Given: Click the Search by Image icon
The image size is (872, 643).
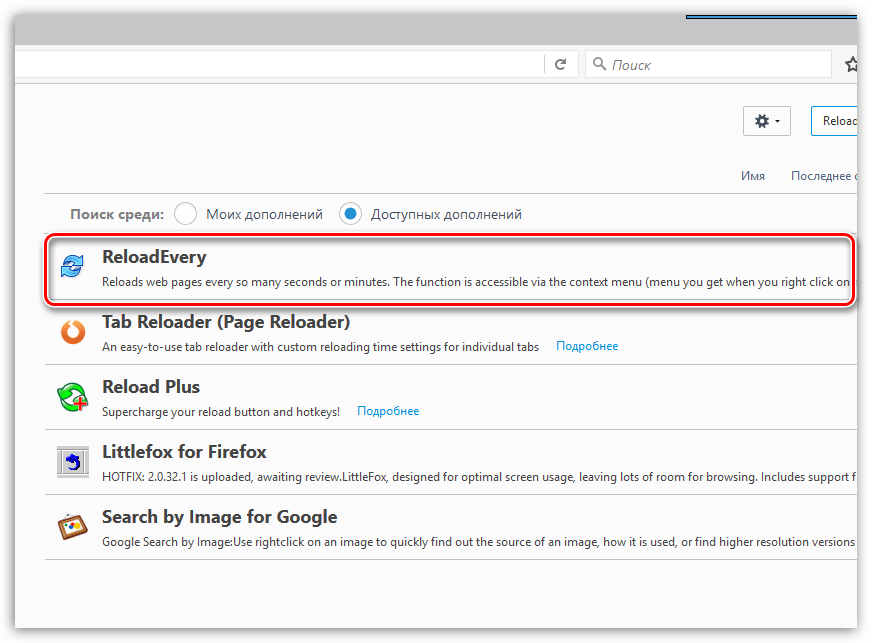Looking at the screenshot, I should click(x=73, y=527).
